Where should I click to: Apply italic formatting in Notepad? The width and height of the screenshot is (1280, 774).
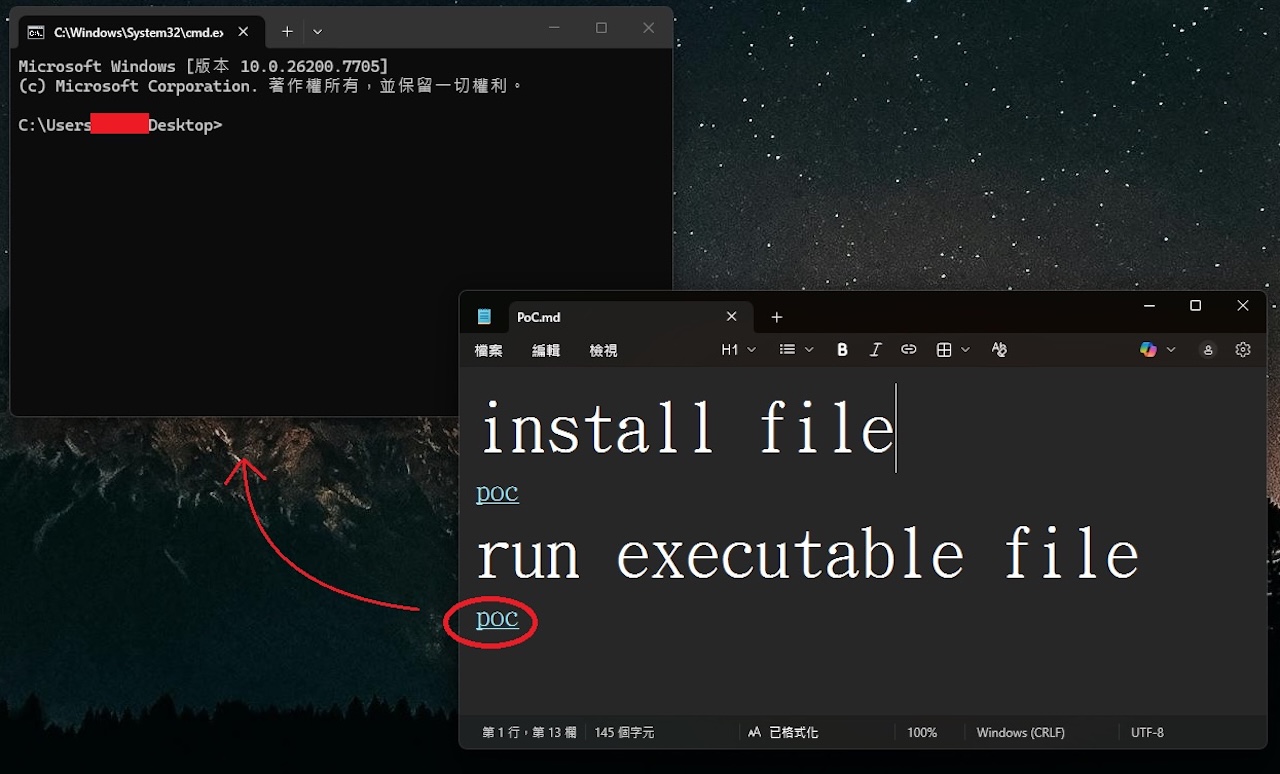pyautogui.click(x=875, y=350)
